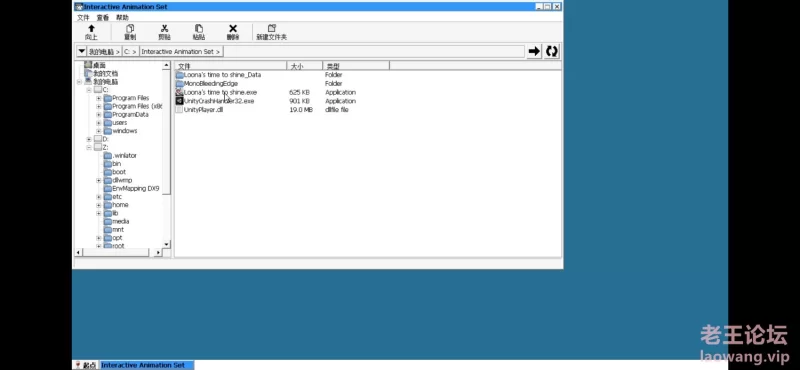
Task: Sort by the 大小 size column header
Action: [x=305, y=66]
